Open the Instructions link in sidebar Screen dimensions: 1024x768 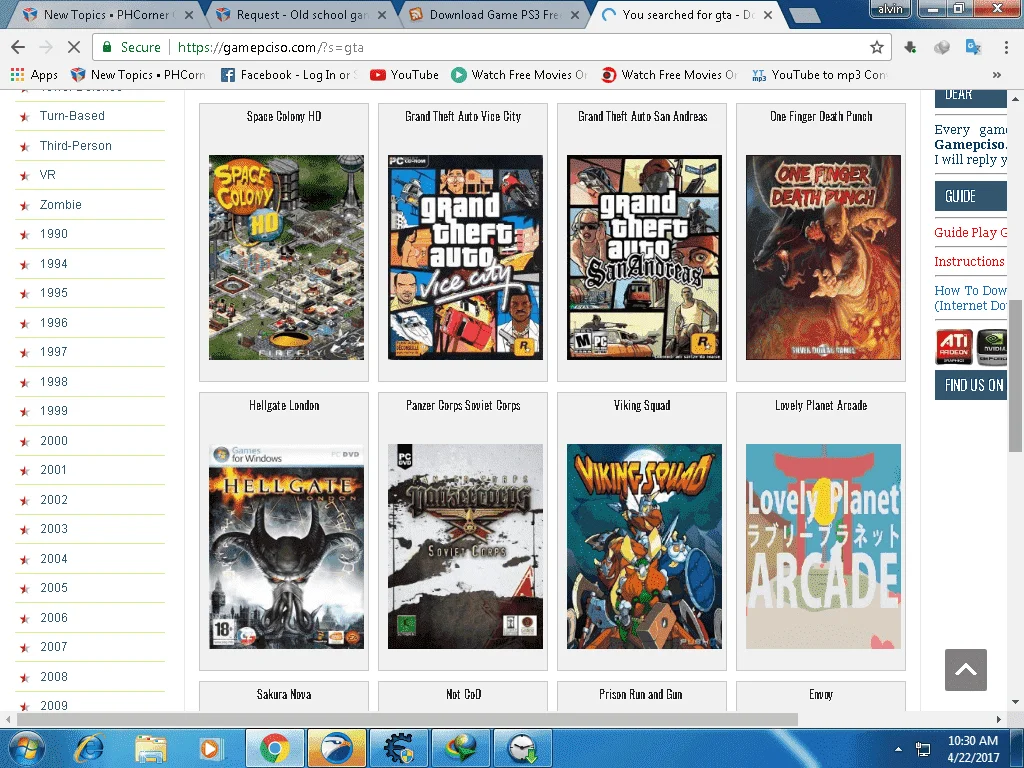(969, 261)
